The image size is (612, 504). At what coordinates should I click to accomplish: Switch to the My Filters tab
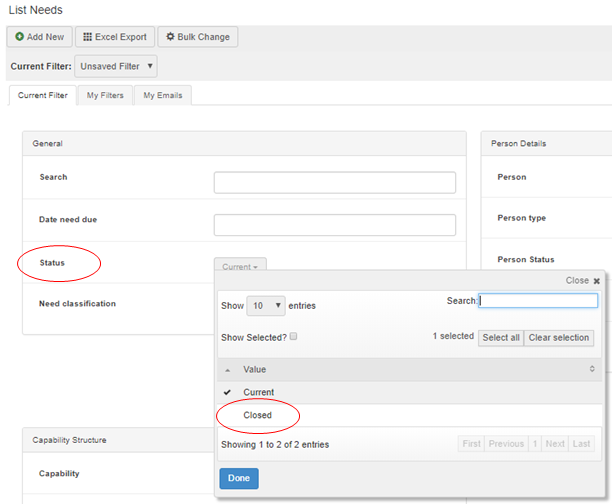click(x=106, y=95)
